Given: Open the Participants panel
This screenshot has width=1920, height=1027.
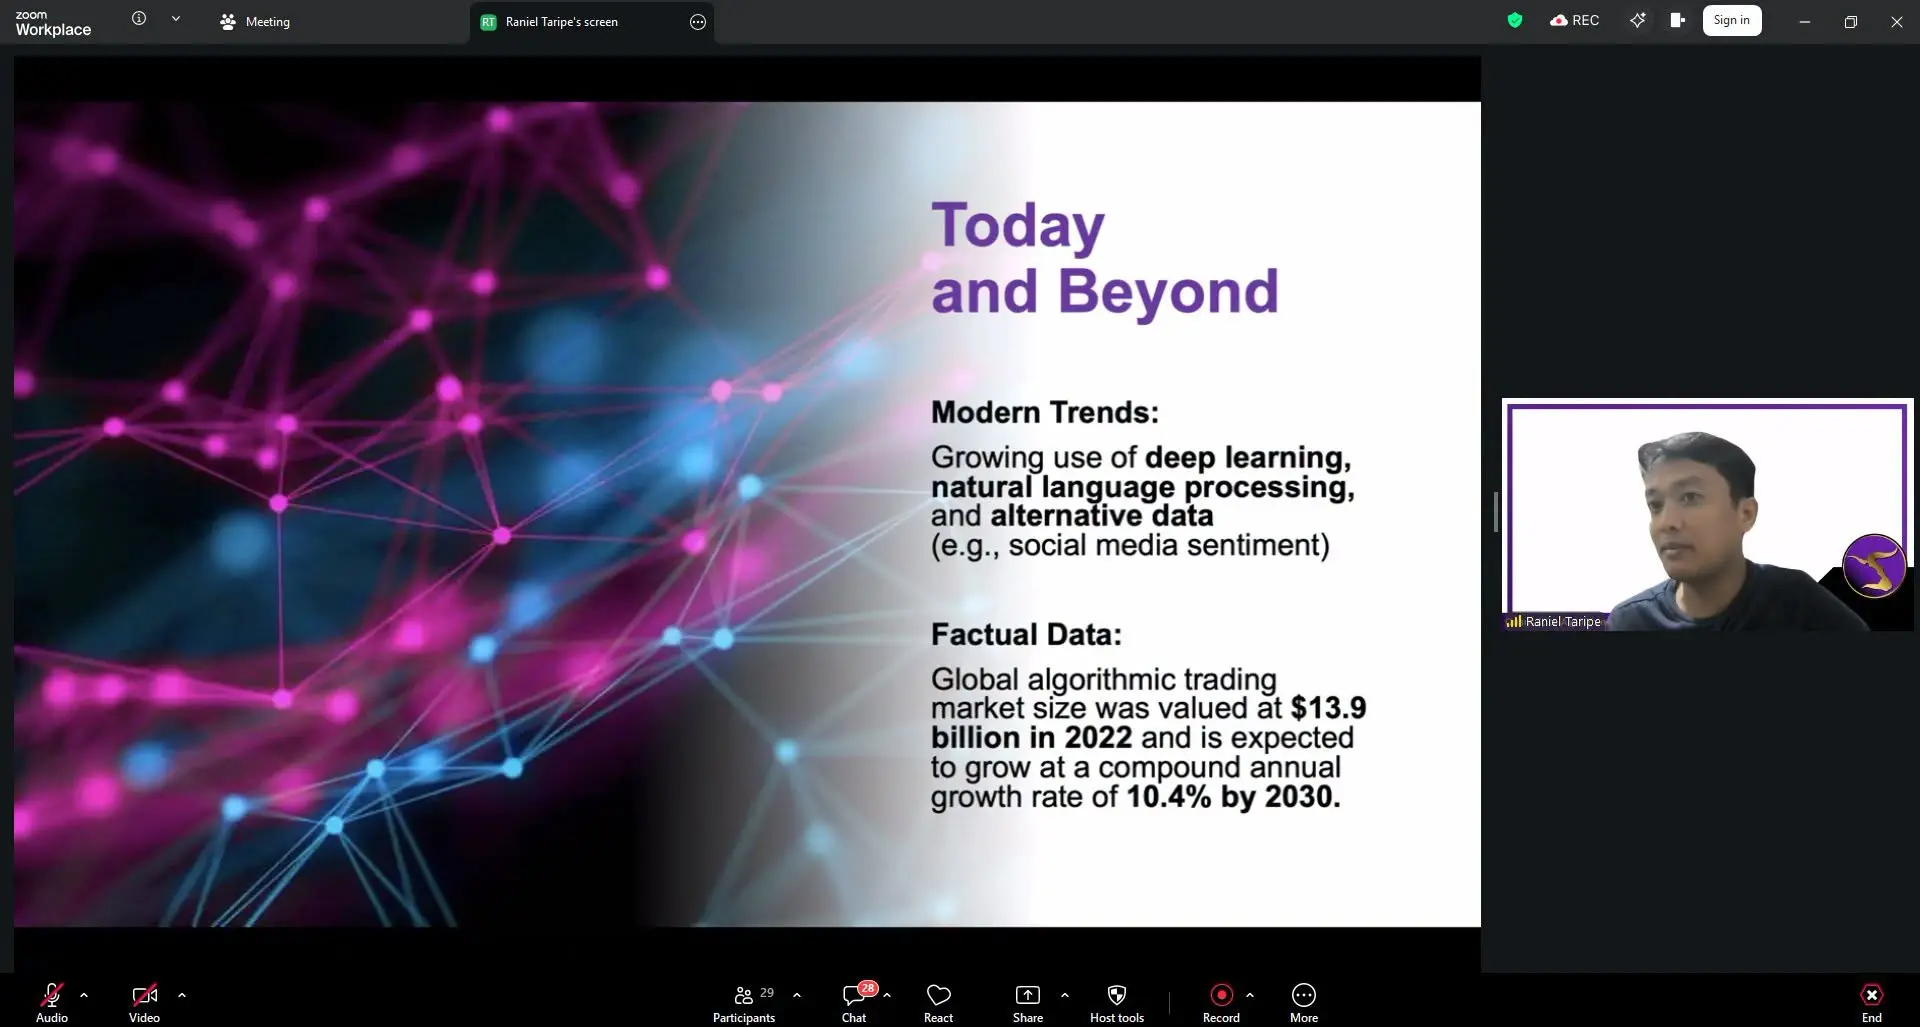Looking at the screenshot, I should (x=744, y=1002).
